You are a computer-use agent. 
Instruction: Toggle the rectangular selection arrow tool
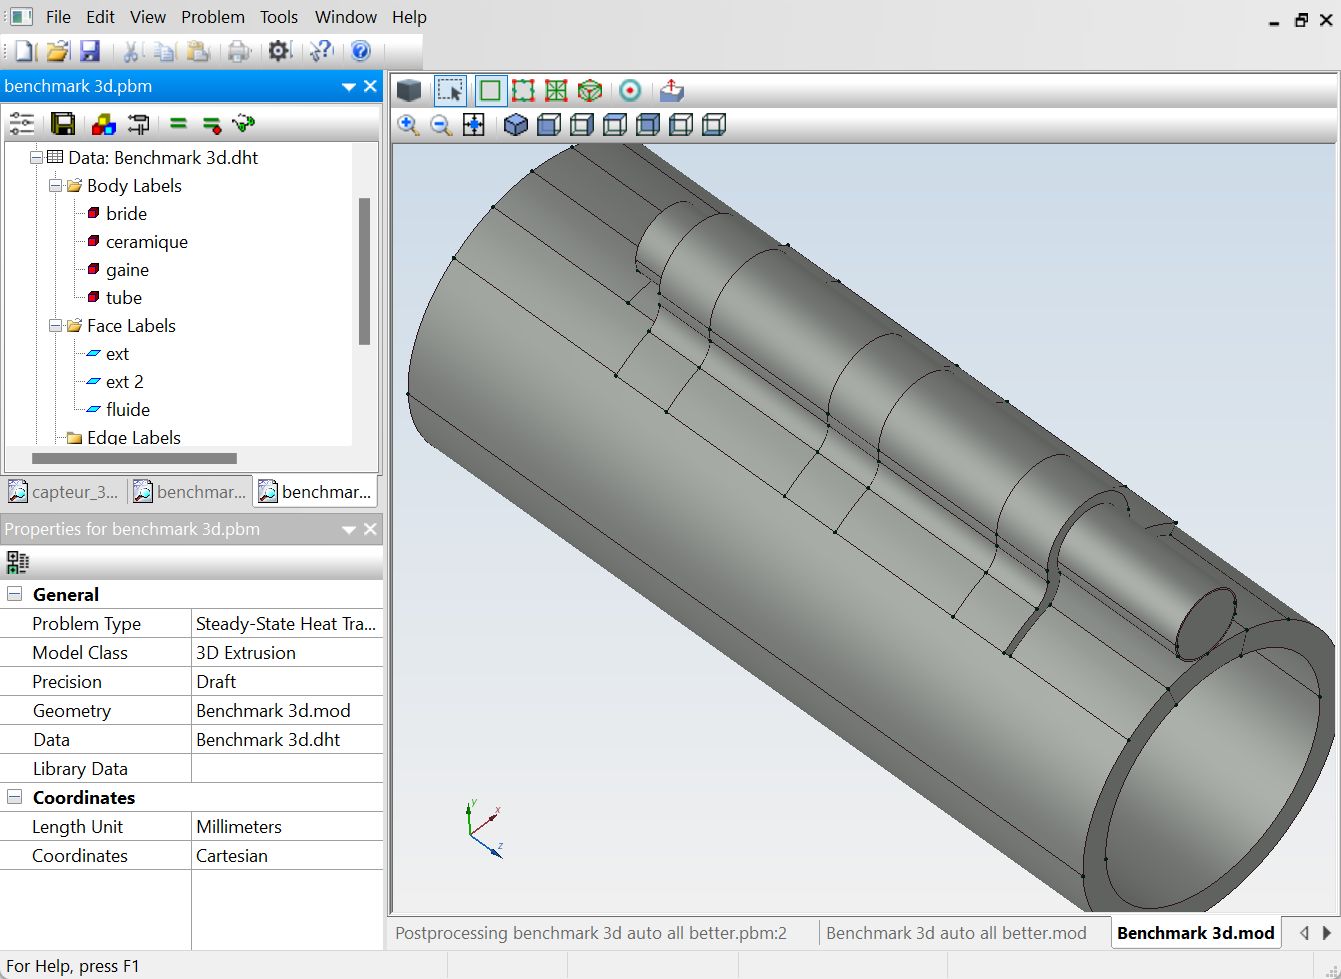pyautogui.click(x=450, y=91)
